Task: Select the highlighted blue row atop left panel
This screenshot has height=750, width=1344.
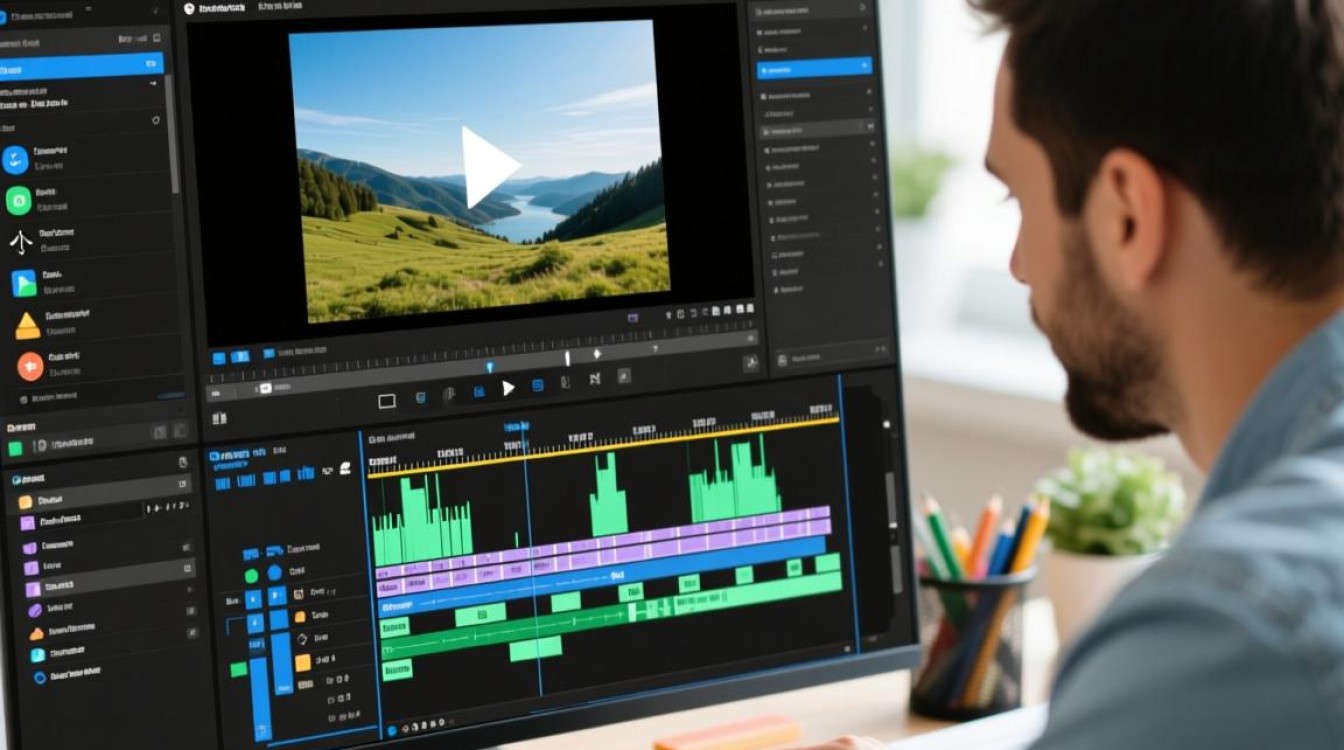Action: [80, 66]
